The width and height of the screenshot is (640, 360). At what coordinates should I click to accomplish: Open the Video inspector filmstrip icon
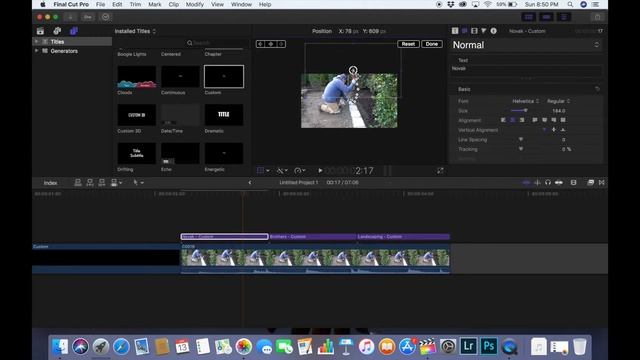474,31
